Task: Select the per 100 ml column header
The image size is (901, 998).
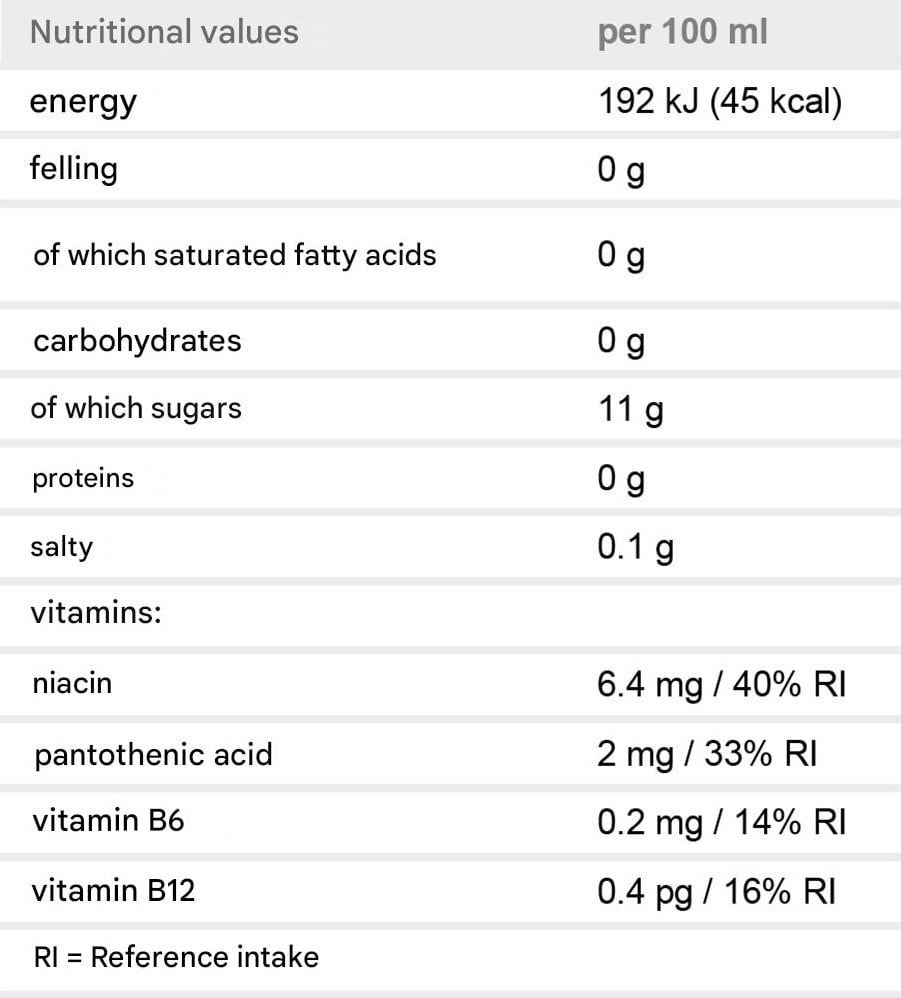Action: (683, 33)
